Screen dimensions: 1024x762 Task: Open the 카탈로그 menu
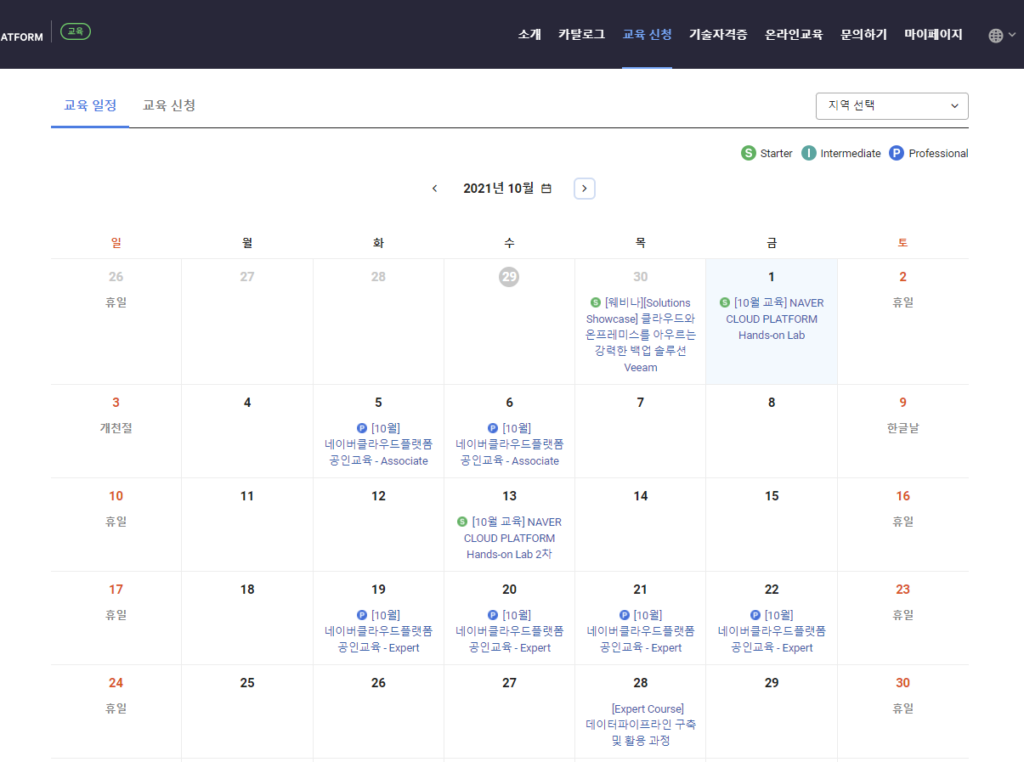581,35
